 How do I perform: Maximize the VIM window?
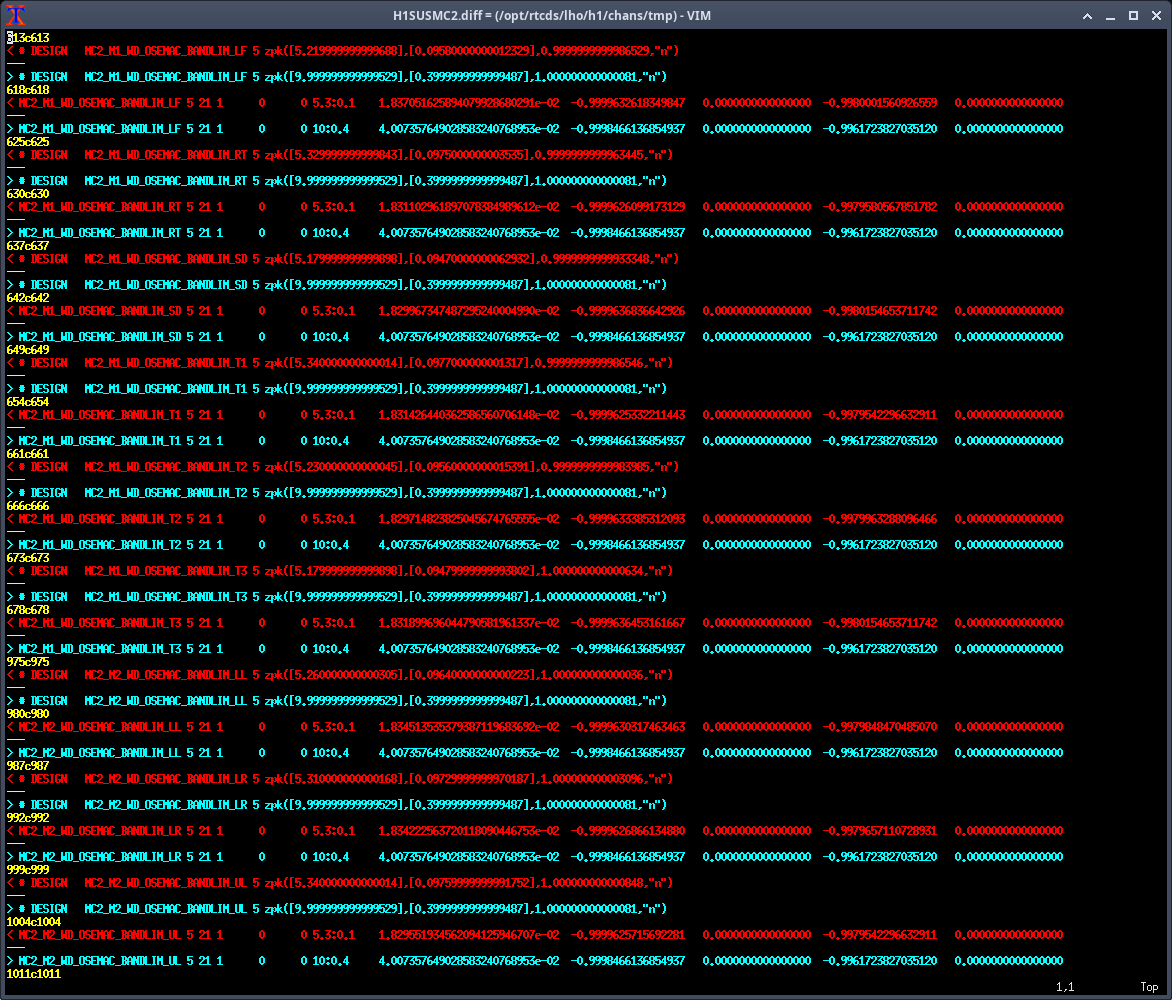(x=1133, y=16)
